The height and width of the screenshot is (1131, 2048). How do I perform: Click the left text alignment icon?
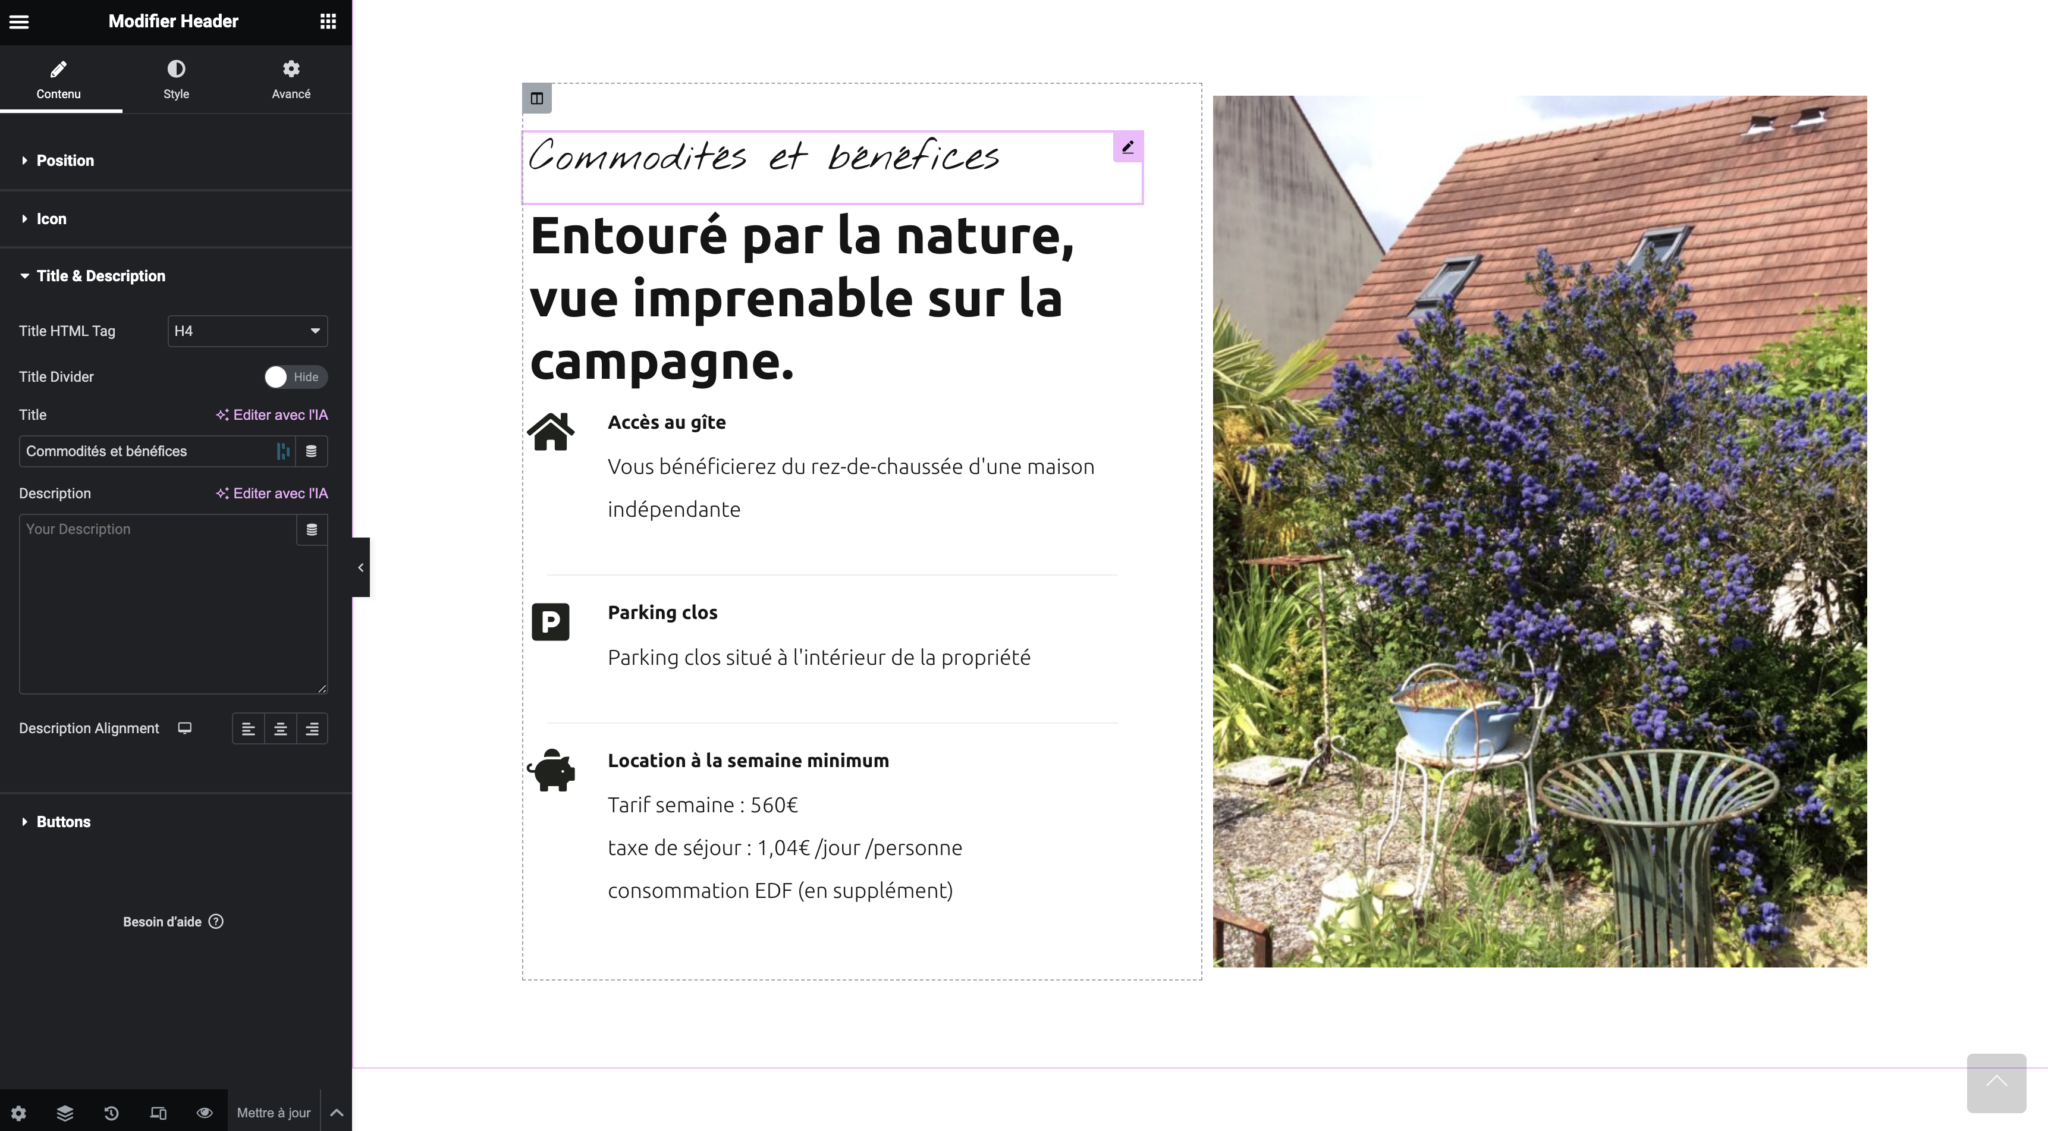pos(248,727)
